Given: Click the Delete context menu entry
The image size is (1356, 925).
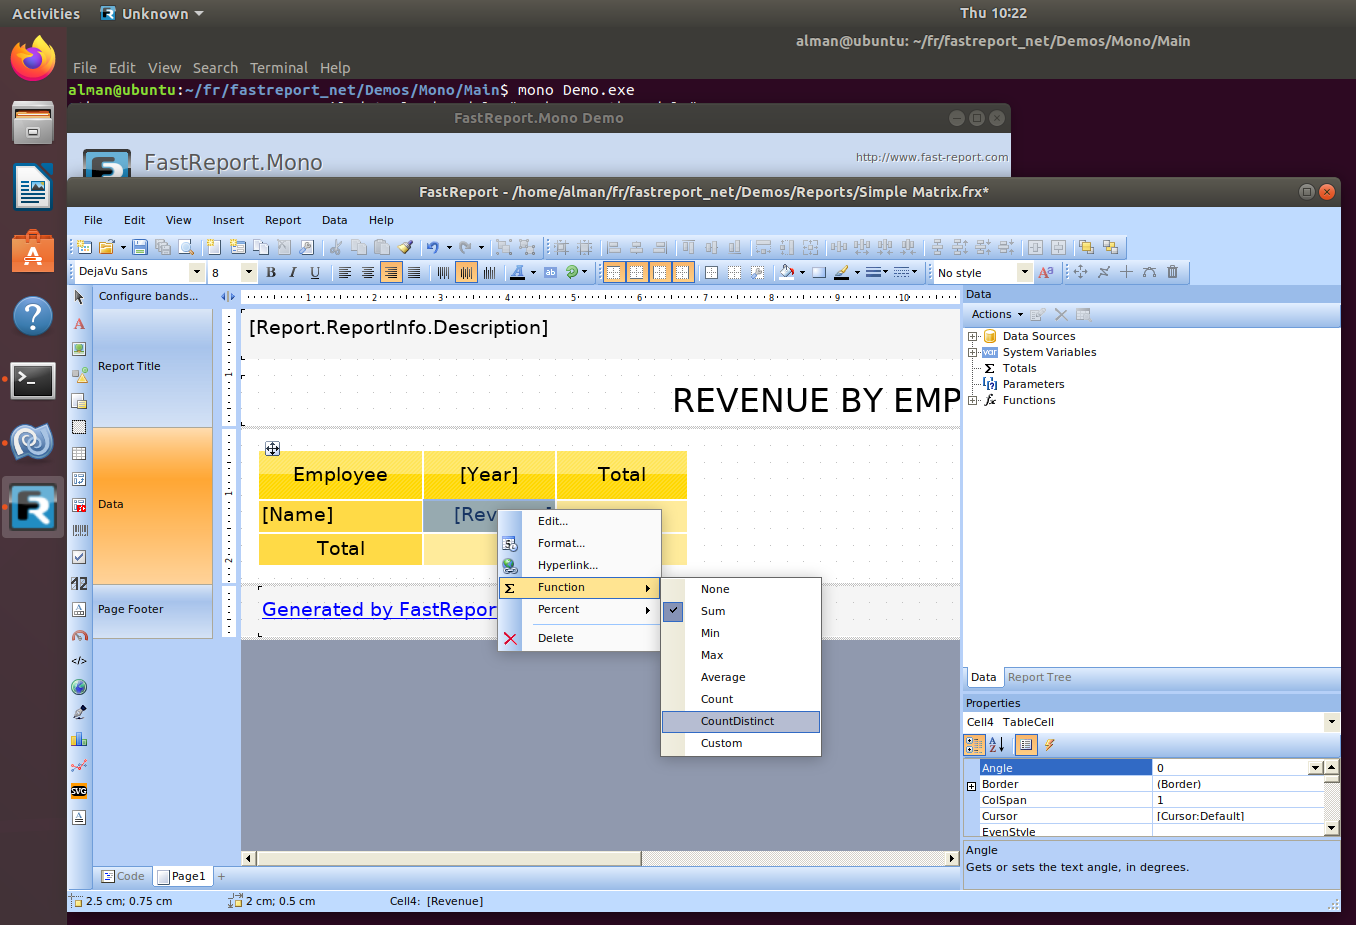Looking at the screenshot, I should 580,638.
